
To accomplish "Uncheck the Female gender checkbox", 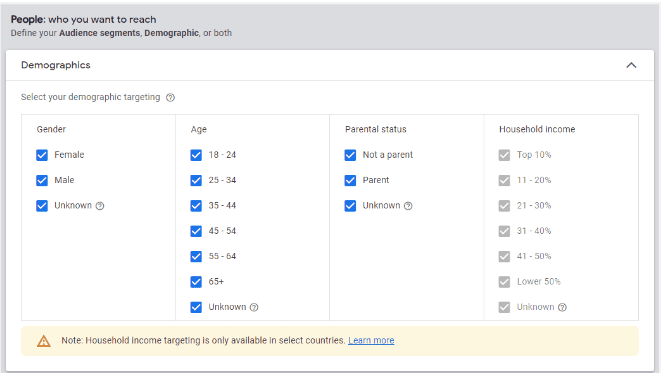I will point(42,155).
